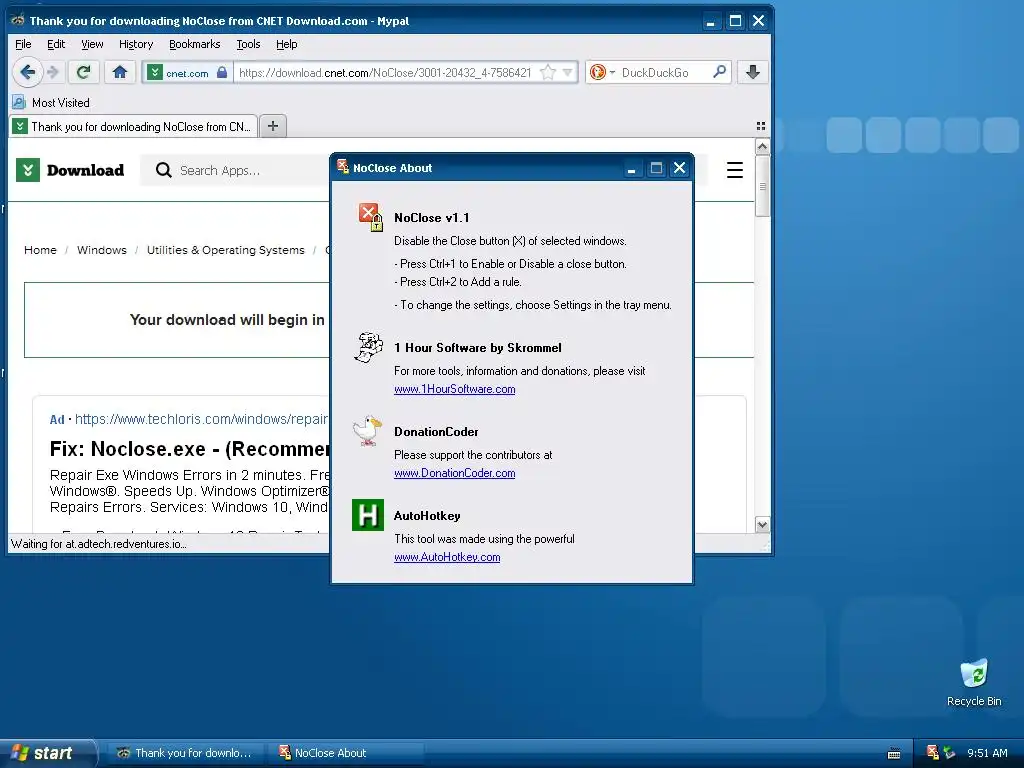Open www.DonationCoder.com link

tap(455, 473)
